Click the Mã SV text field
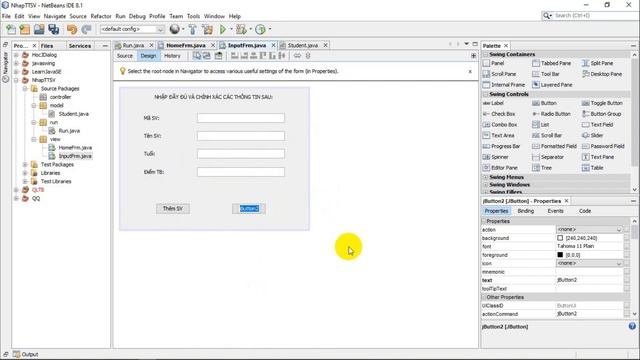Screen dimensions: 640x360 [x=241, y=118]
